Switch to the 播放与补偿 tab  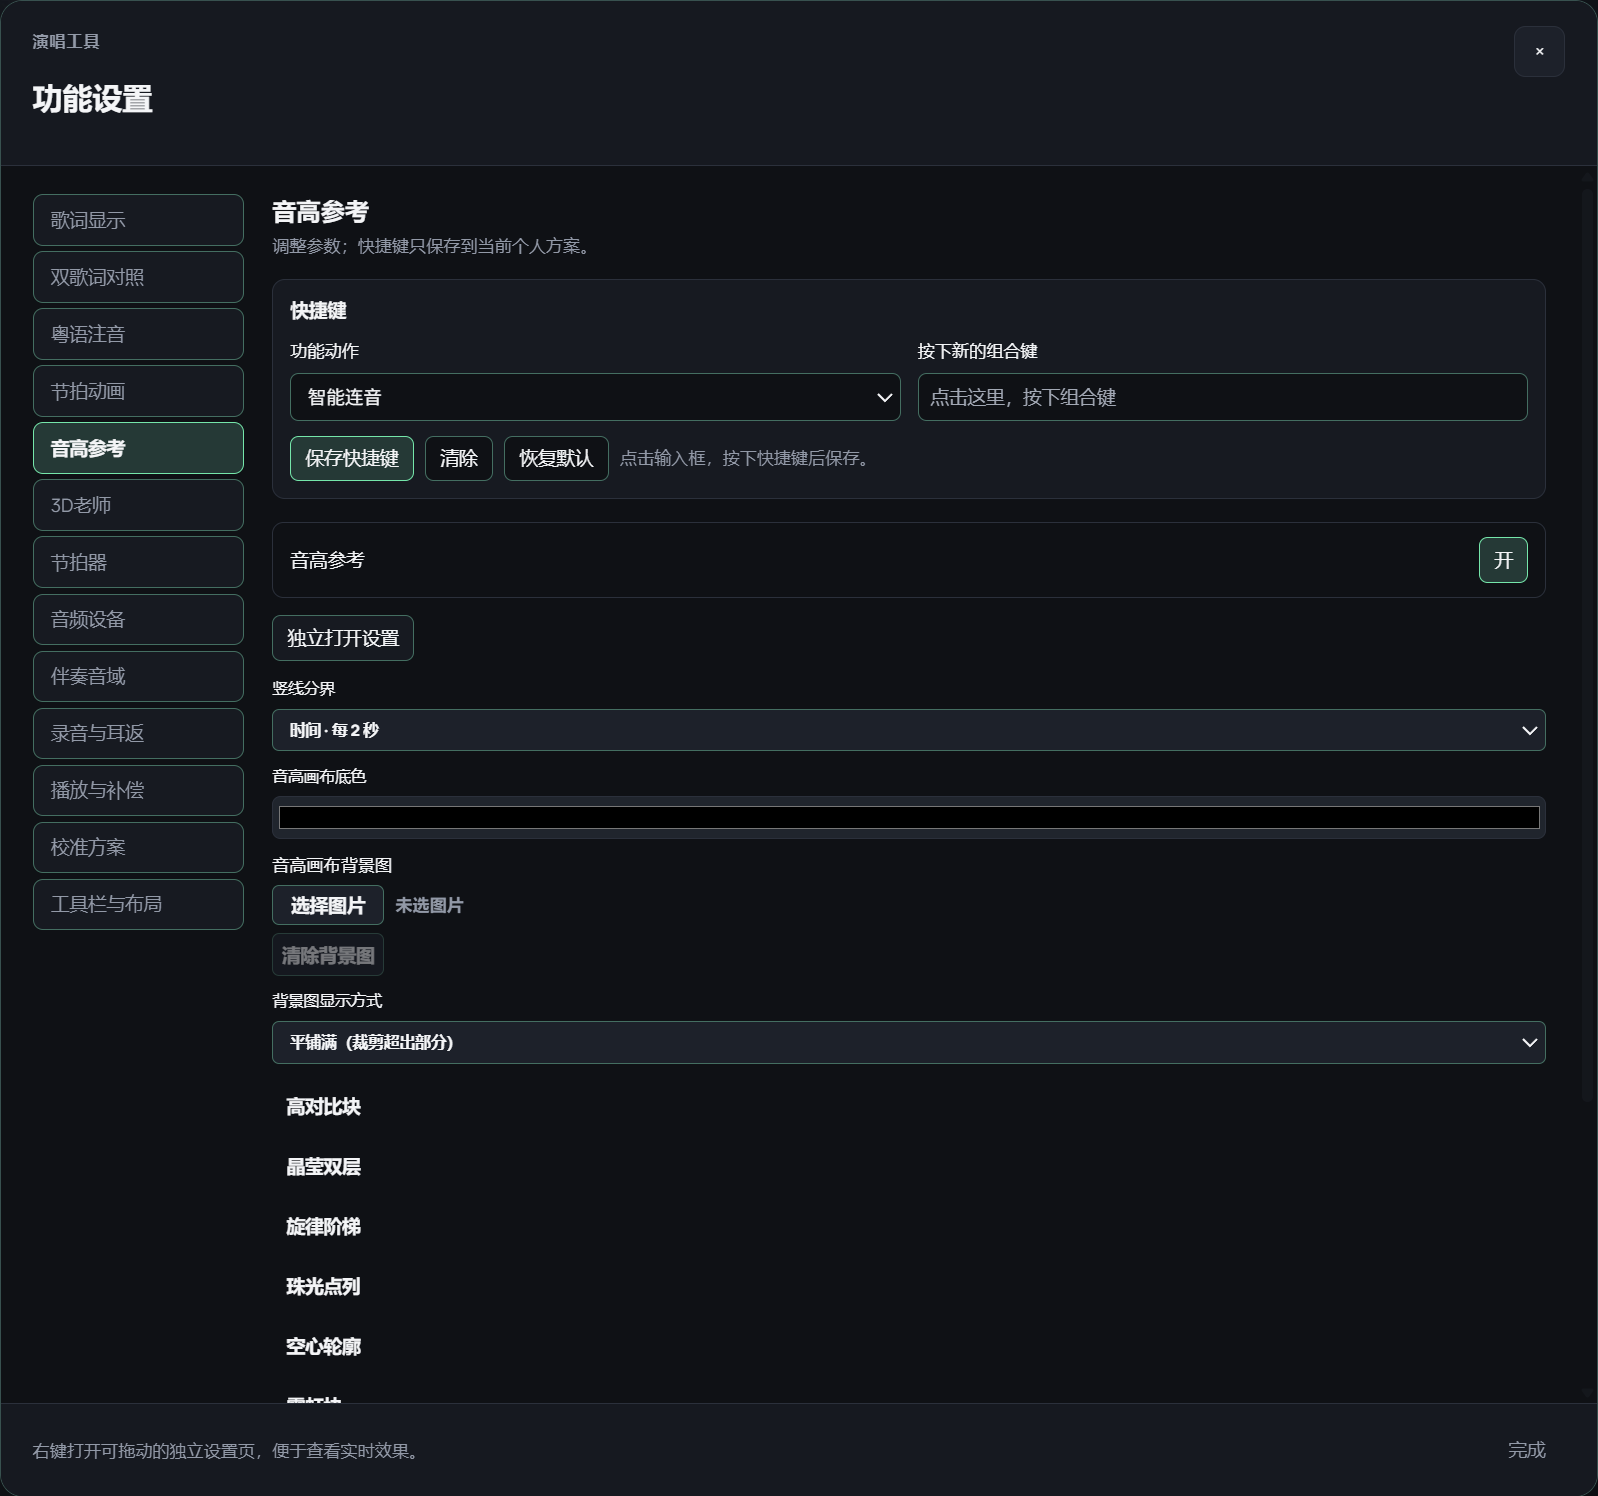(138, 790)
